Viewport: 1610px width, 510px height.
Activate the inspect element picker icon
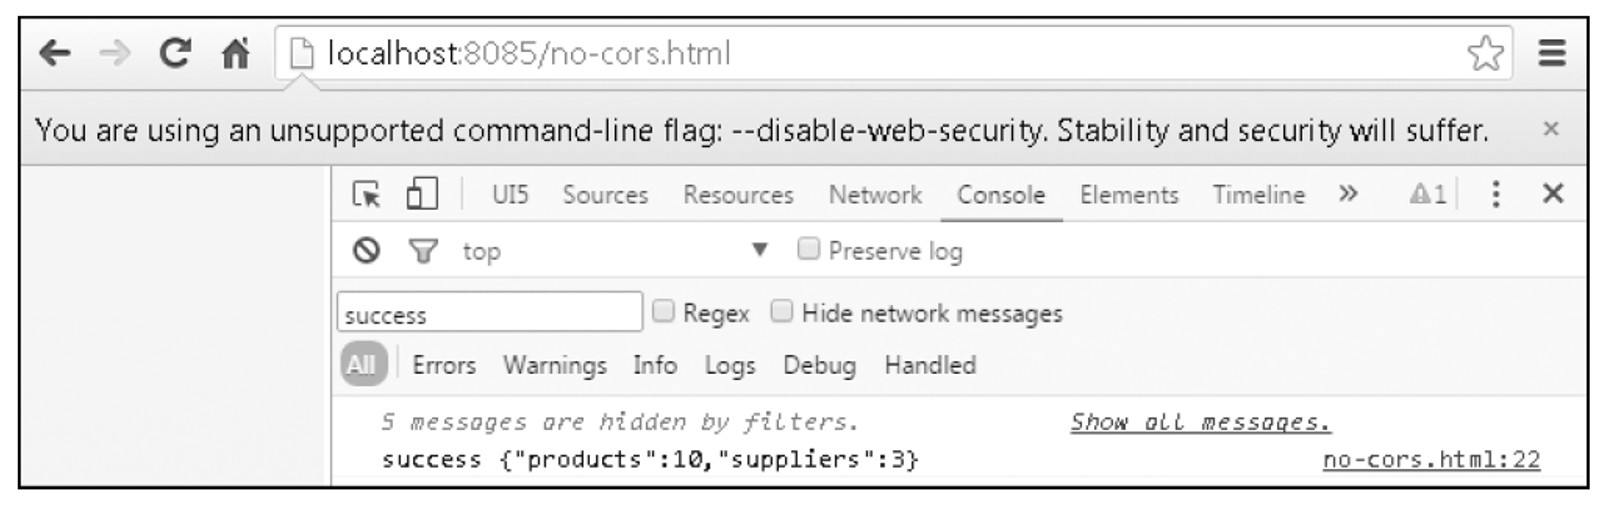coord(367,194)
